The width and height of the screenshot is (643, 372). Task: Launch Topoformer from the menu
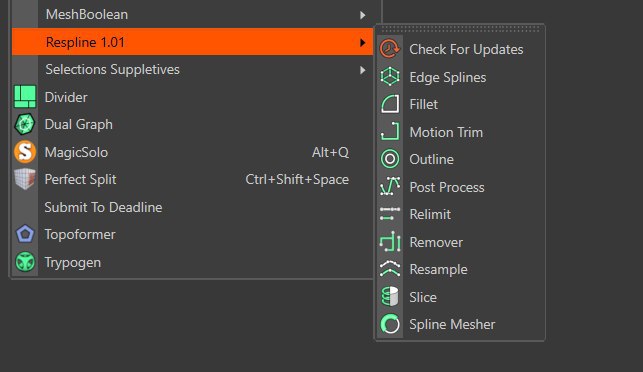click(x=192, y=234)
